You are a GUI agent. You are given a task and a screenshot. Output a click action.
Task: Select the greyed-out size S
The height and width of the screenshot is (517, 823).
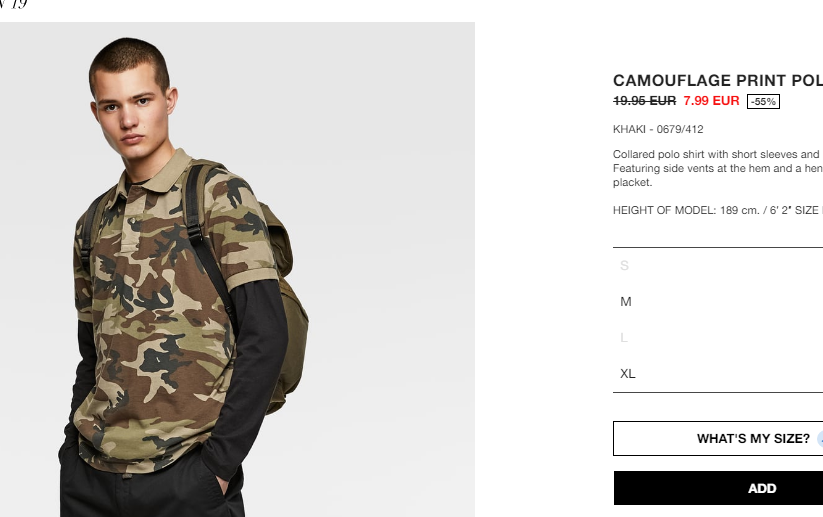pos(718,266)
